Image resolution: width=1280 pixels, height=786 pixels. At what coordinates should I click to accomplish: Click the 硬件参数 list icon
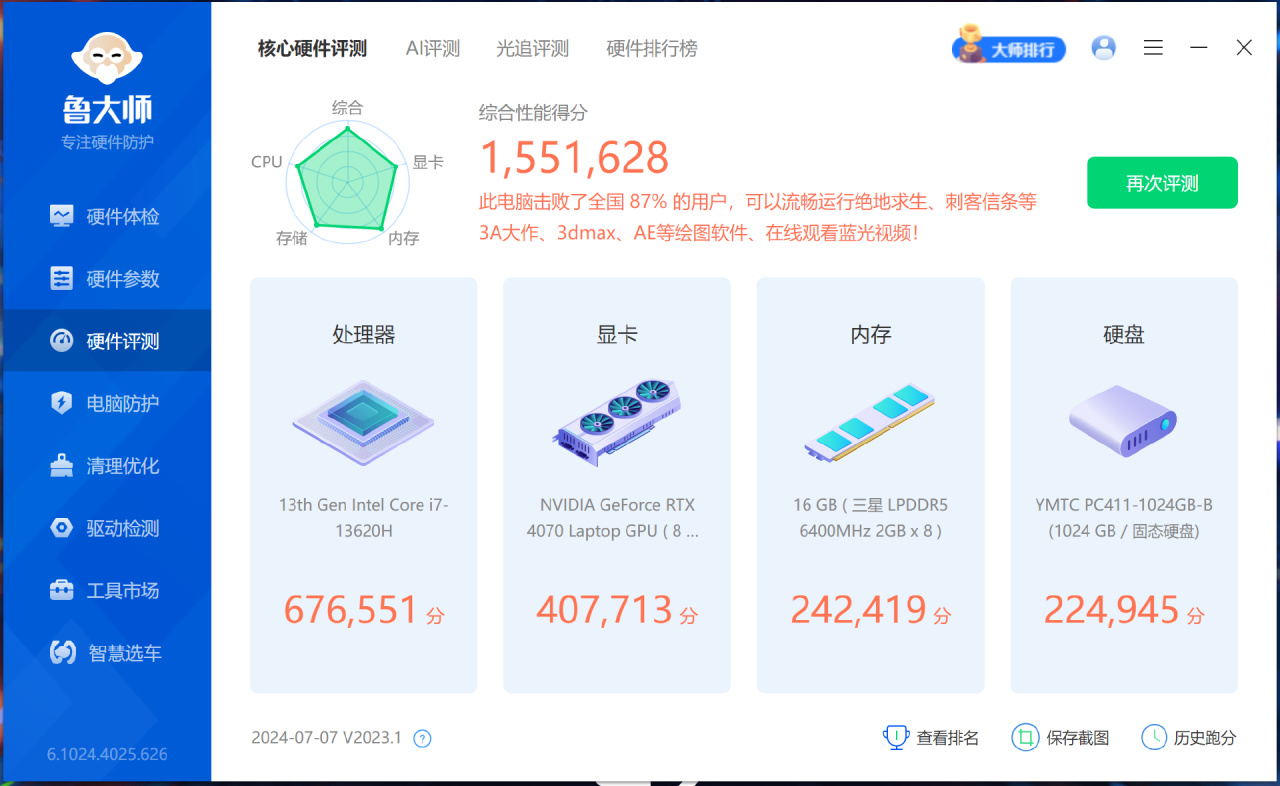click(x=62, y=278)
